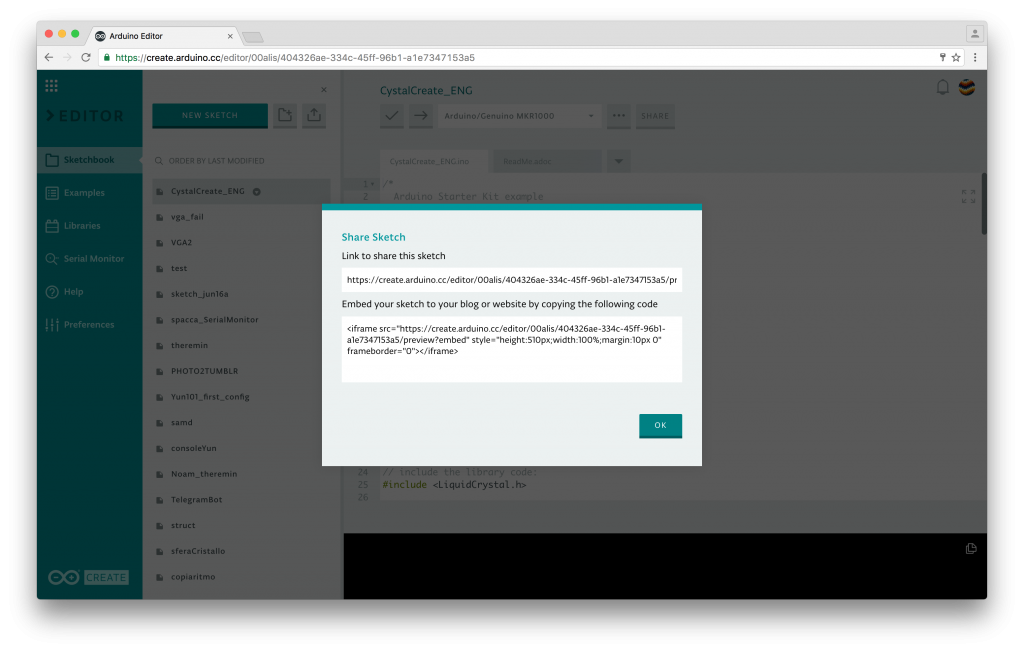Select the Preferences menu item

[x=52, y=324]
